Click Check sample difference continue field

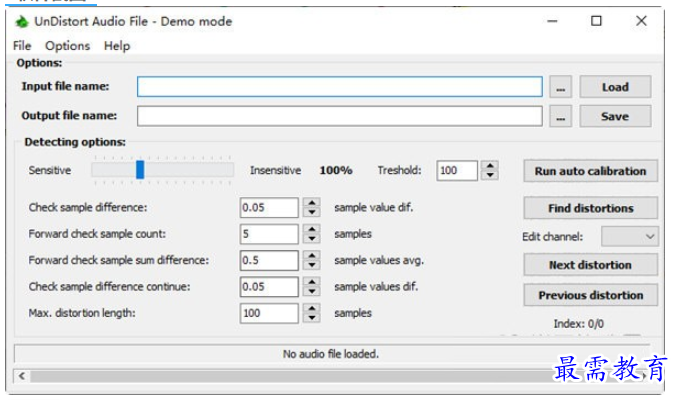pos(269,287)
